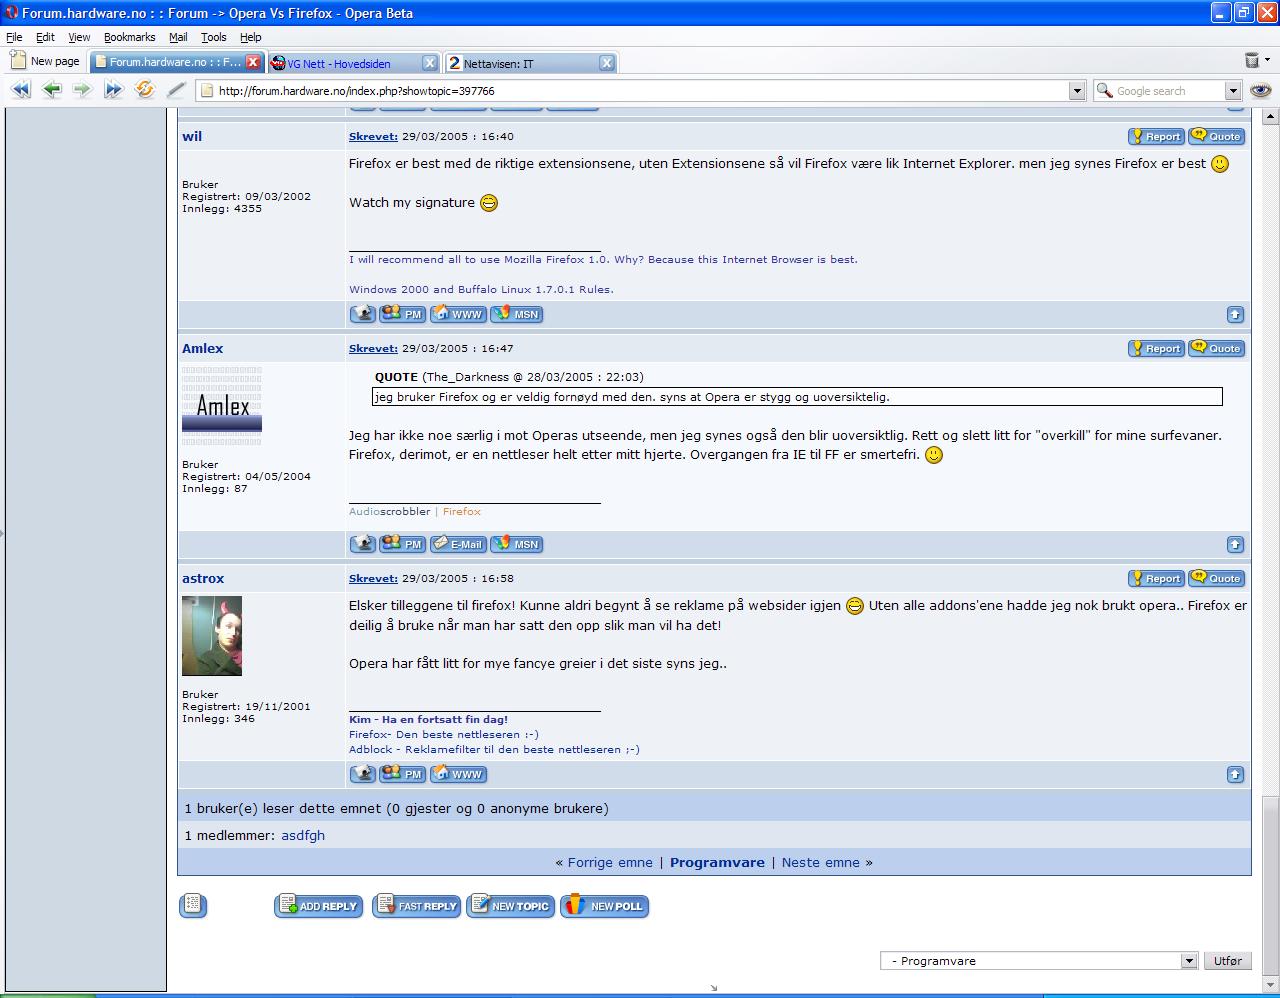Start a New Topic
This screenshot has width=1280, height=998.
(x=511, y=906)
